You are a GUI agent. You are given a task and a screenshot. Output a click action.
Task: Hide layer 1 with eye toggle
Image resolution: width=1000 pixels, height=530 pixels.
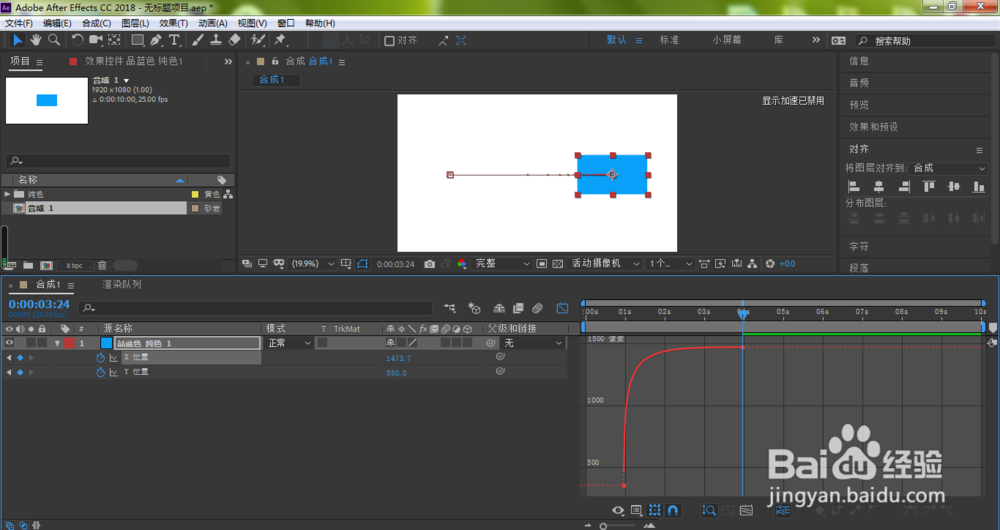pyautogui.click(x=9, y=343)
